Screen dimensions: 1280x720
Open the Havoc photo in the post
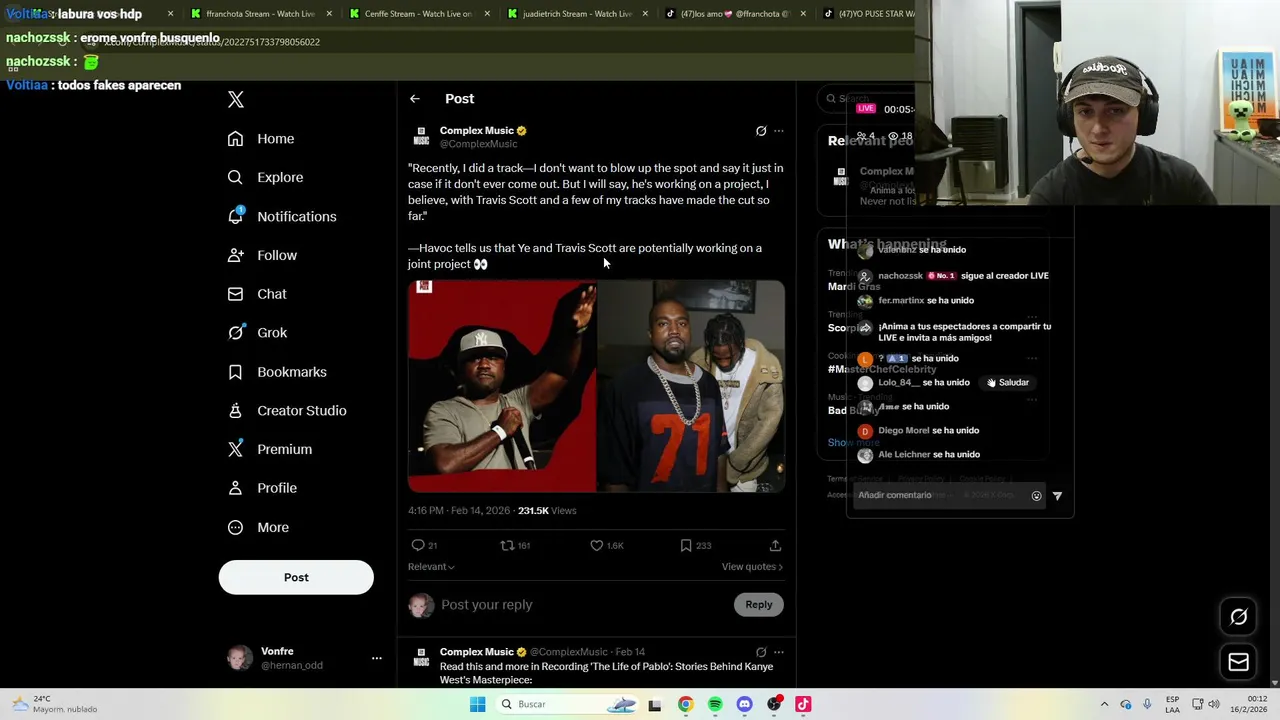pos(501,386)
